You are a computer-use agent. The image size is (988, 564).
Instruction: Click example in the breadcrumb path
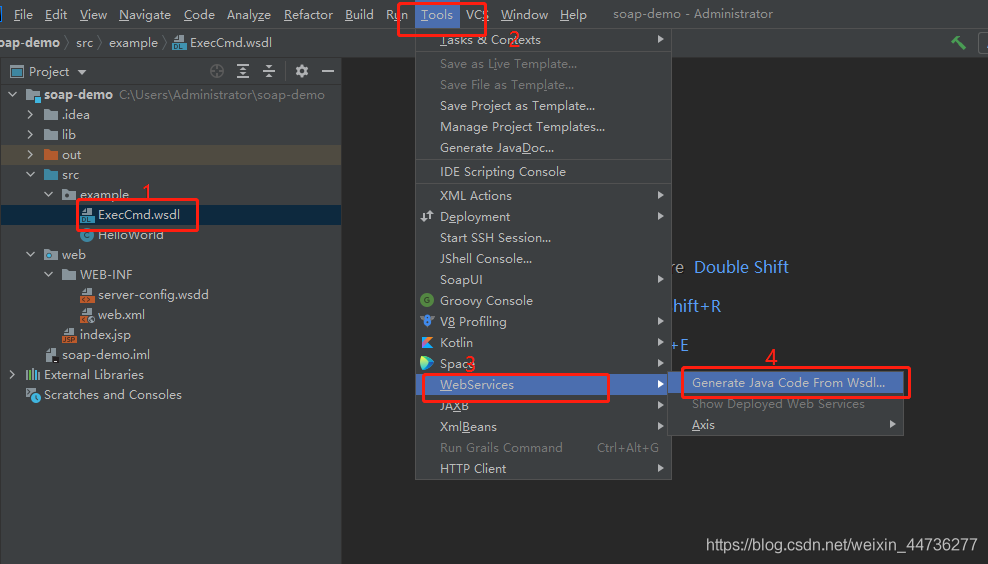click(134, 43)
